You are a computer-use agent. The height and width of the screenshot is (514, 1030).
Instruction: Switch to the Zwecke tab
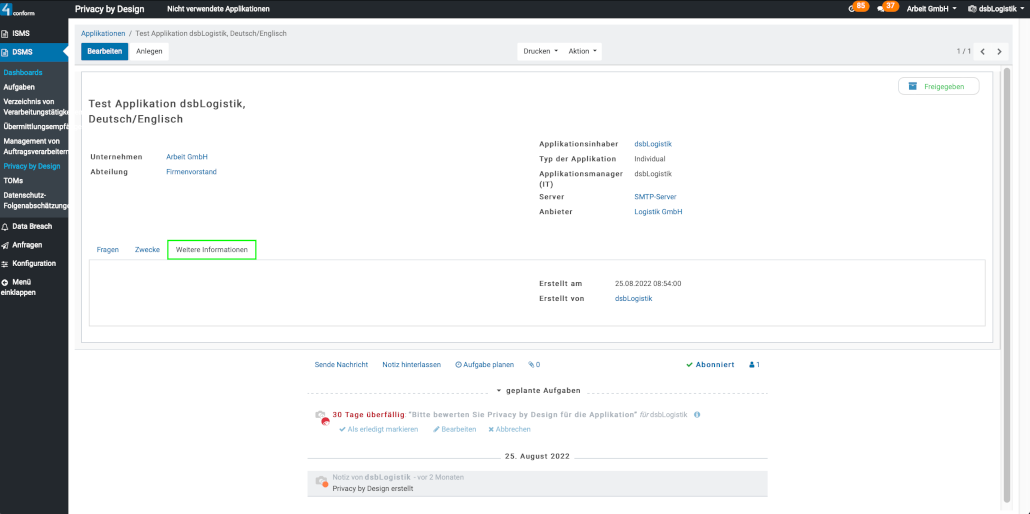(147, 249)
